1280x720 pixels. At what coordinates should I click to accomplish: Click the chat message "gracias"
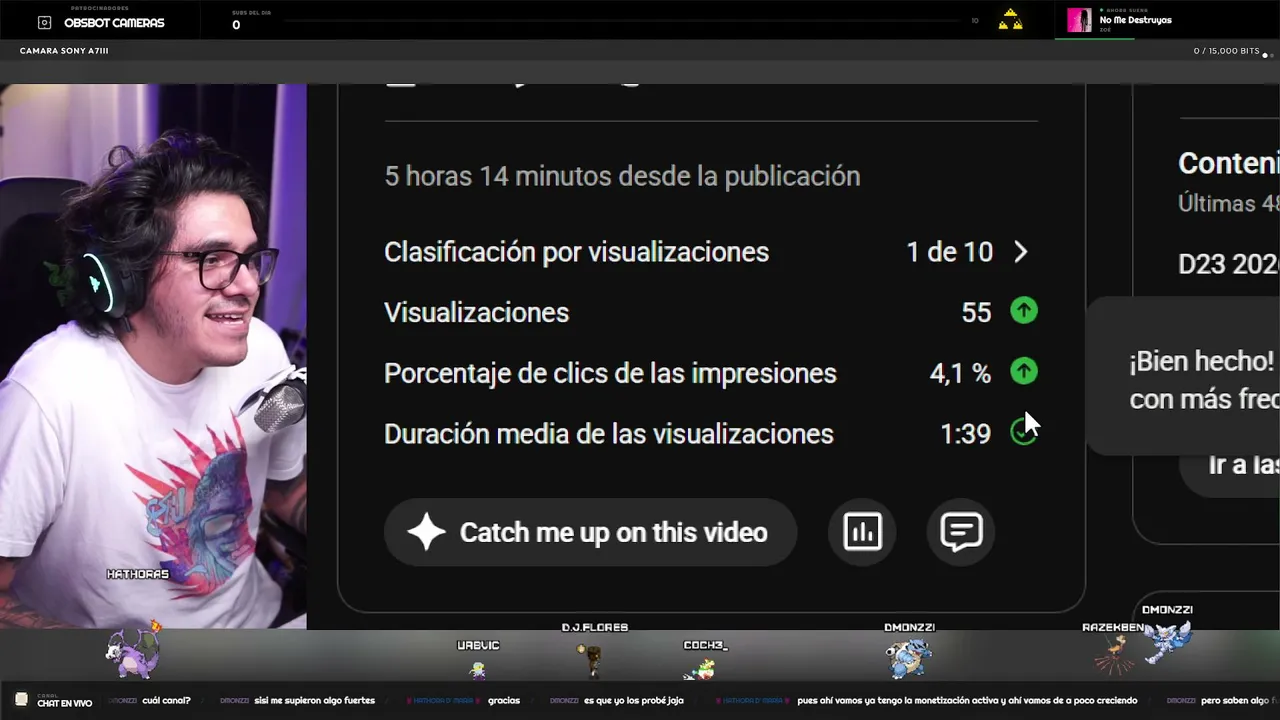[504, 701]
